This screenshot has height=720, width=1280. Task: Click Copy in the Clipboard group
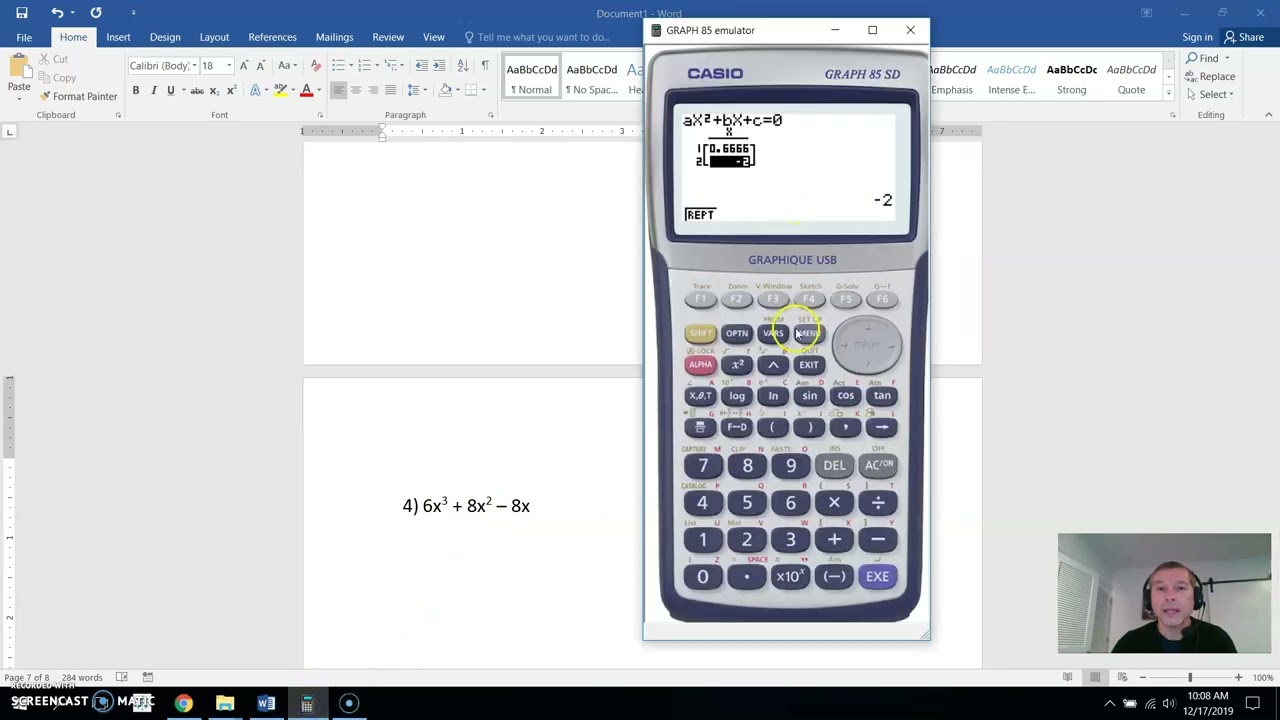point(56,77)
